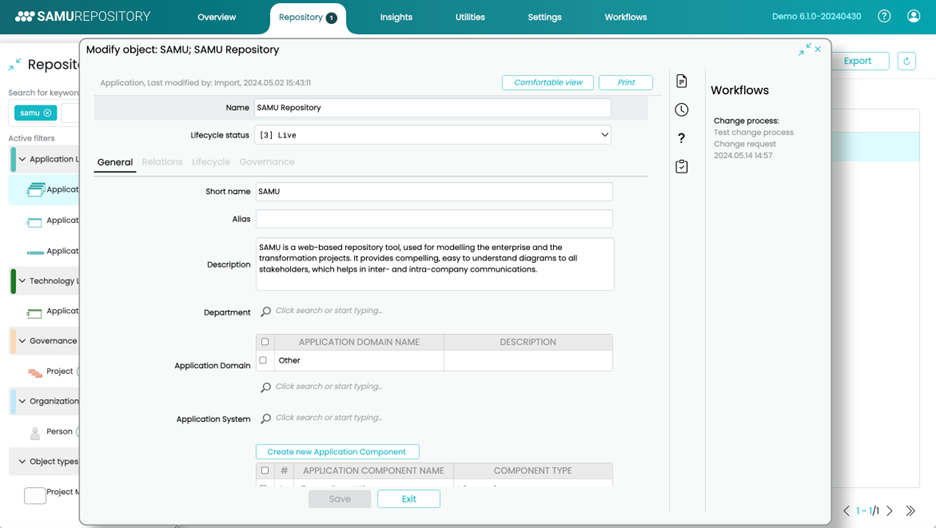Screen dimensions: 936x528
Task: Click the Department search magnifier icon
Action: click(x=266, y=311)
